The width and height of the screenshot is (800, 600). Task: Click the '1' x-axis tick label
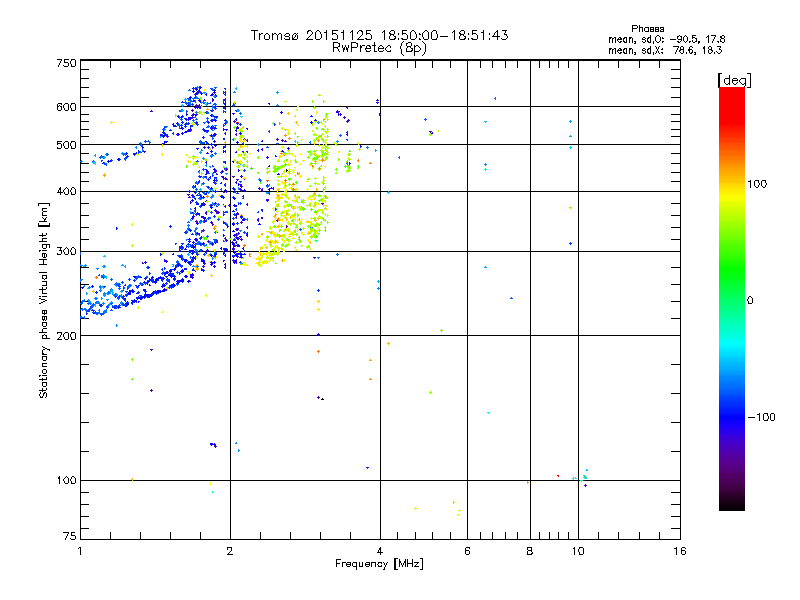[x=80, y=551]
